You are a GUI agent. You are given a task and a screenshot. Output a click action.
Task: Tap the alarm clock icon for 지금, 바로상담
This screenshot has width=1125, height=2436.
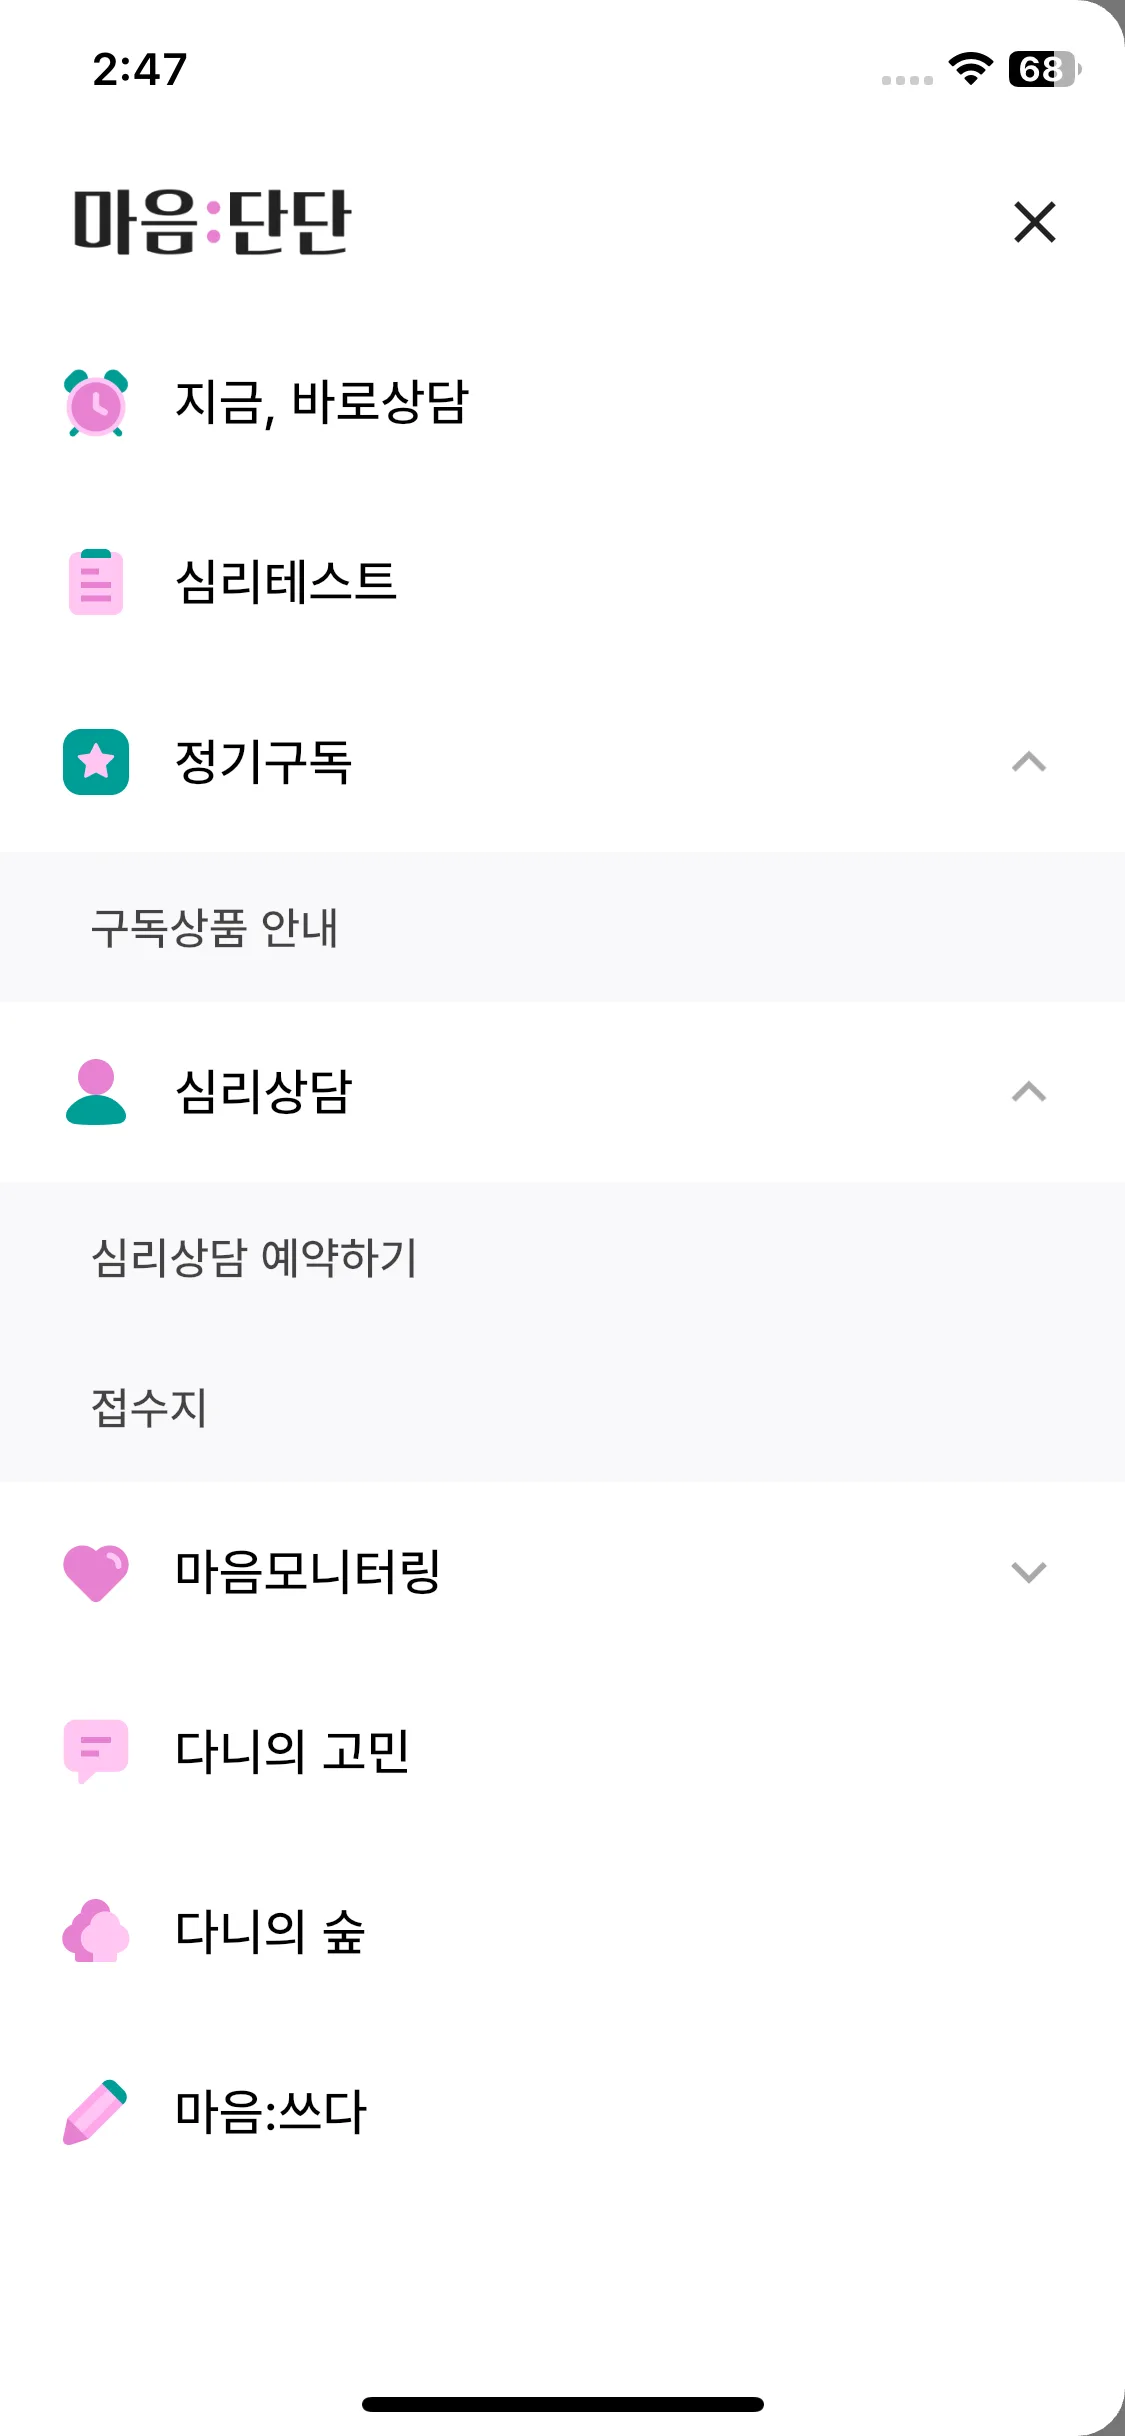point(96,403)
